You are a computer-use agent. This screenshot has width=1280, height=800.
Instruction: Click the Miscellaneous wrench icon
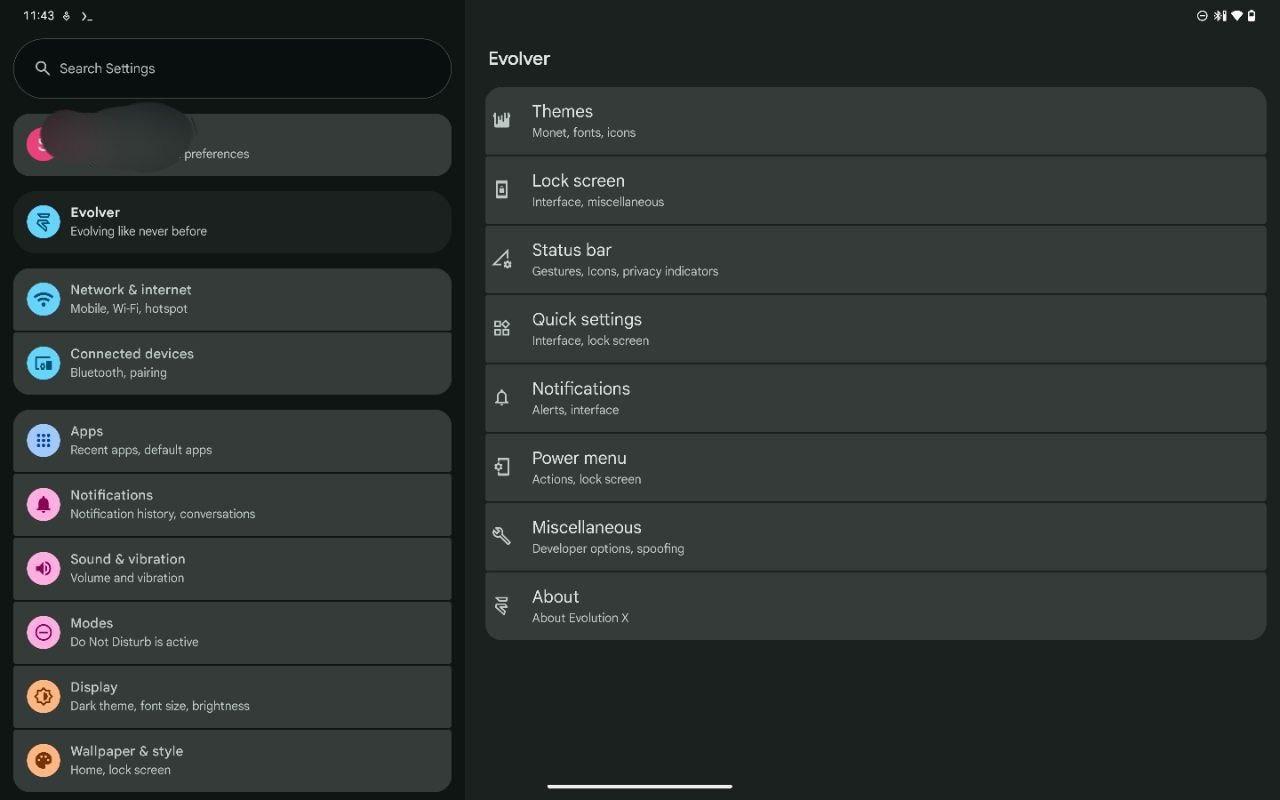(x=502, y=536)
